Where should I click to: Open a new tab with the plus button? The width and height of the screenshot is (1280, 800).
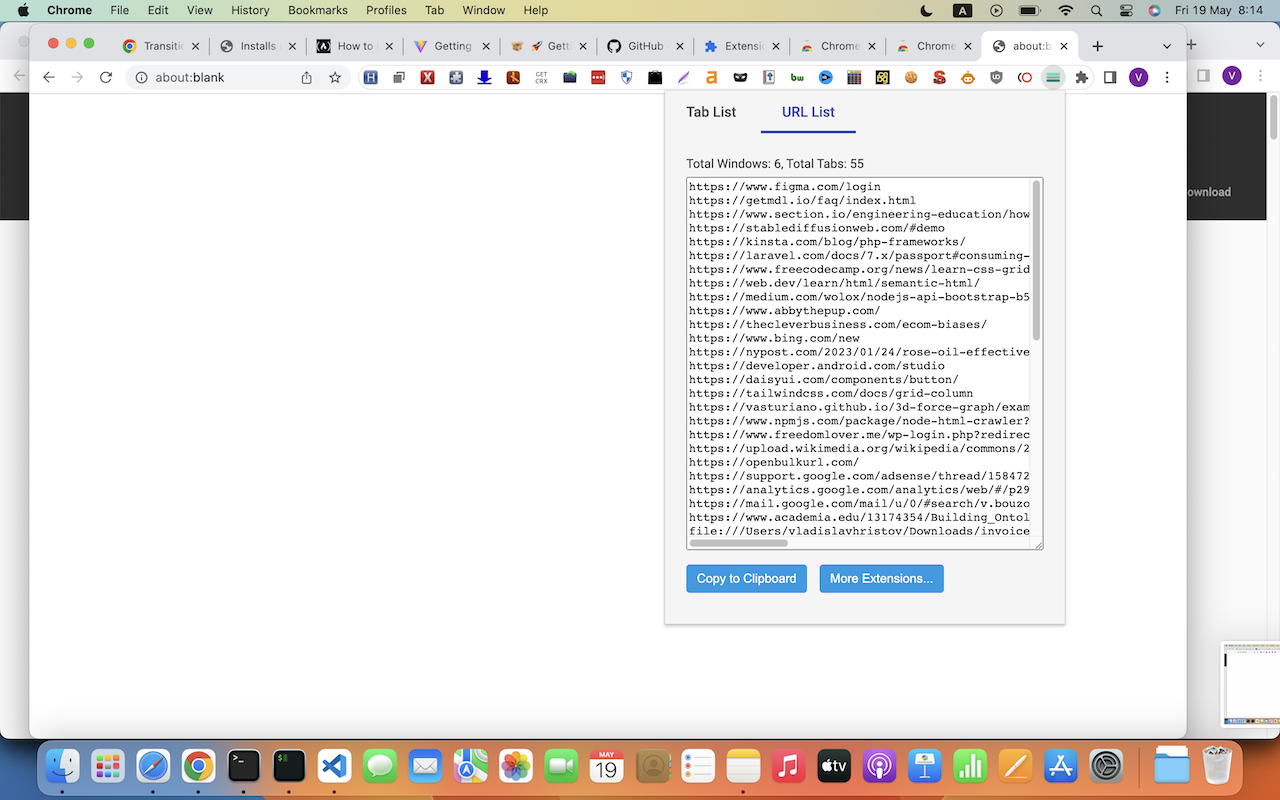tap(1097, 46)
